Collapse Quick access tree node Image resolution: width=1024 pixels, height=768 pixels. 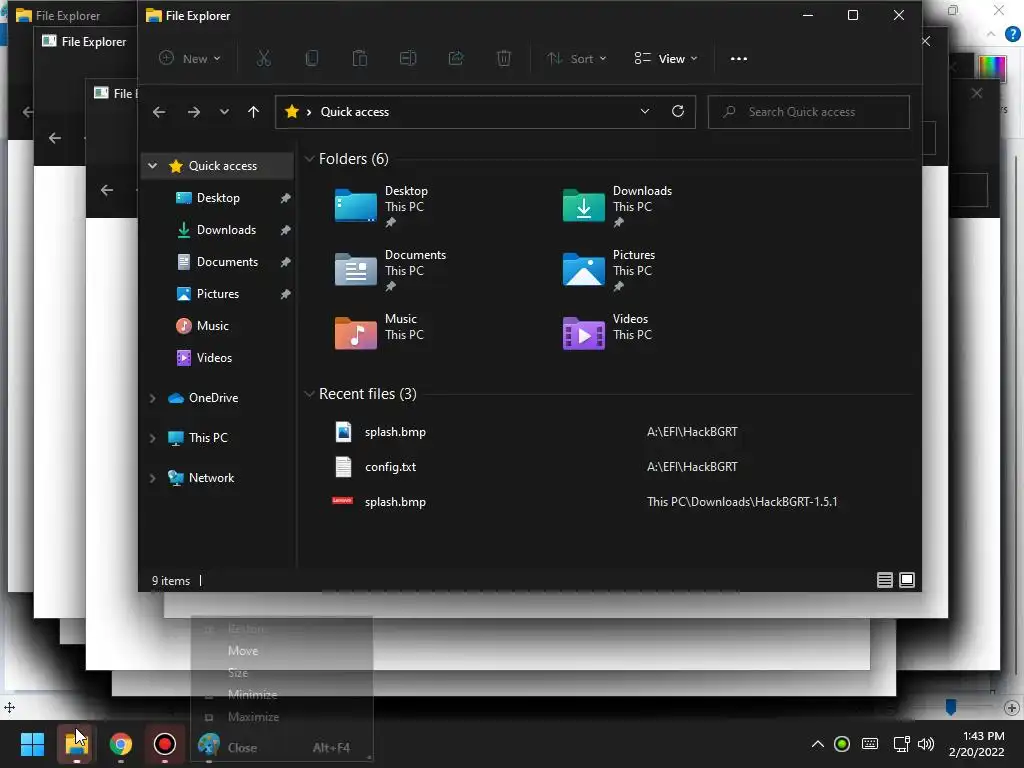[153, 166]
